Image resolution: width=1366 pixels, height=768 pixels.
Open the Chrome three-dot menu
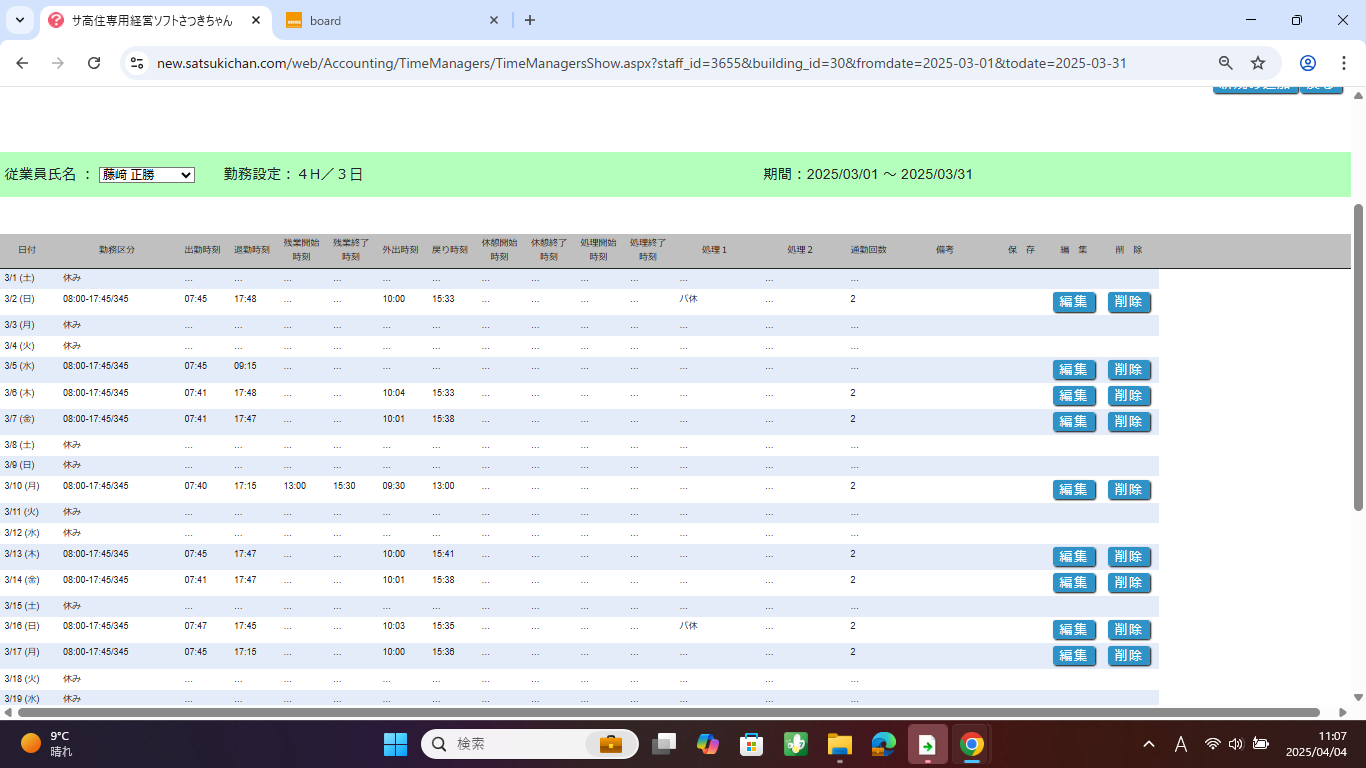(x=1344, y=63)
